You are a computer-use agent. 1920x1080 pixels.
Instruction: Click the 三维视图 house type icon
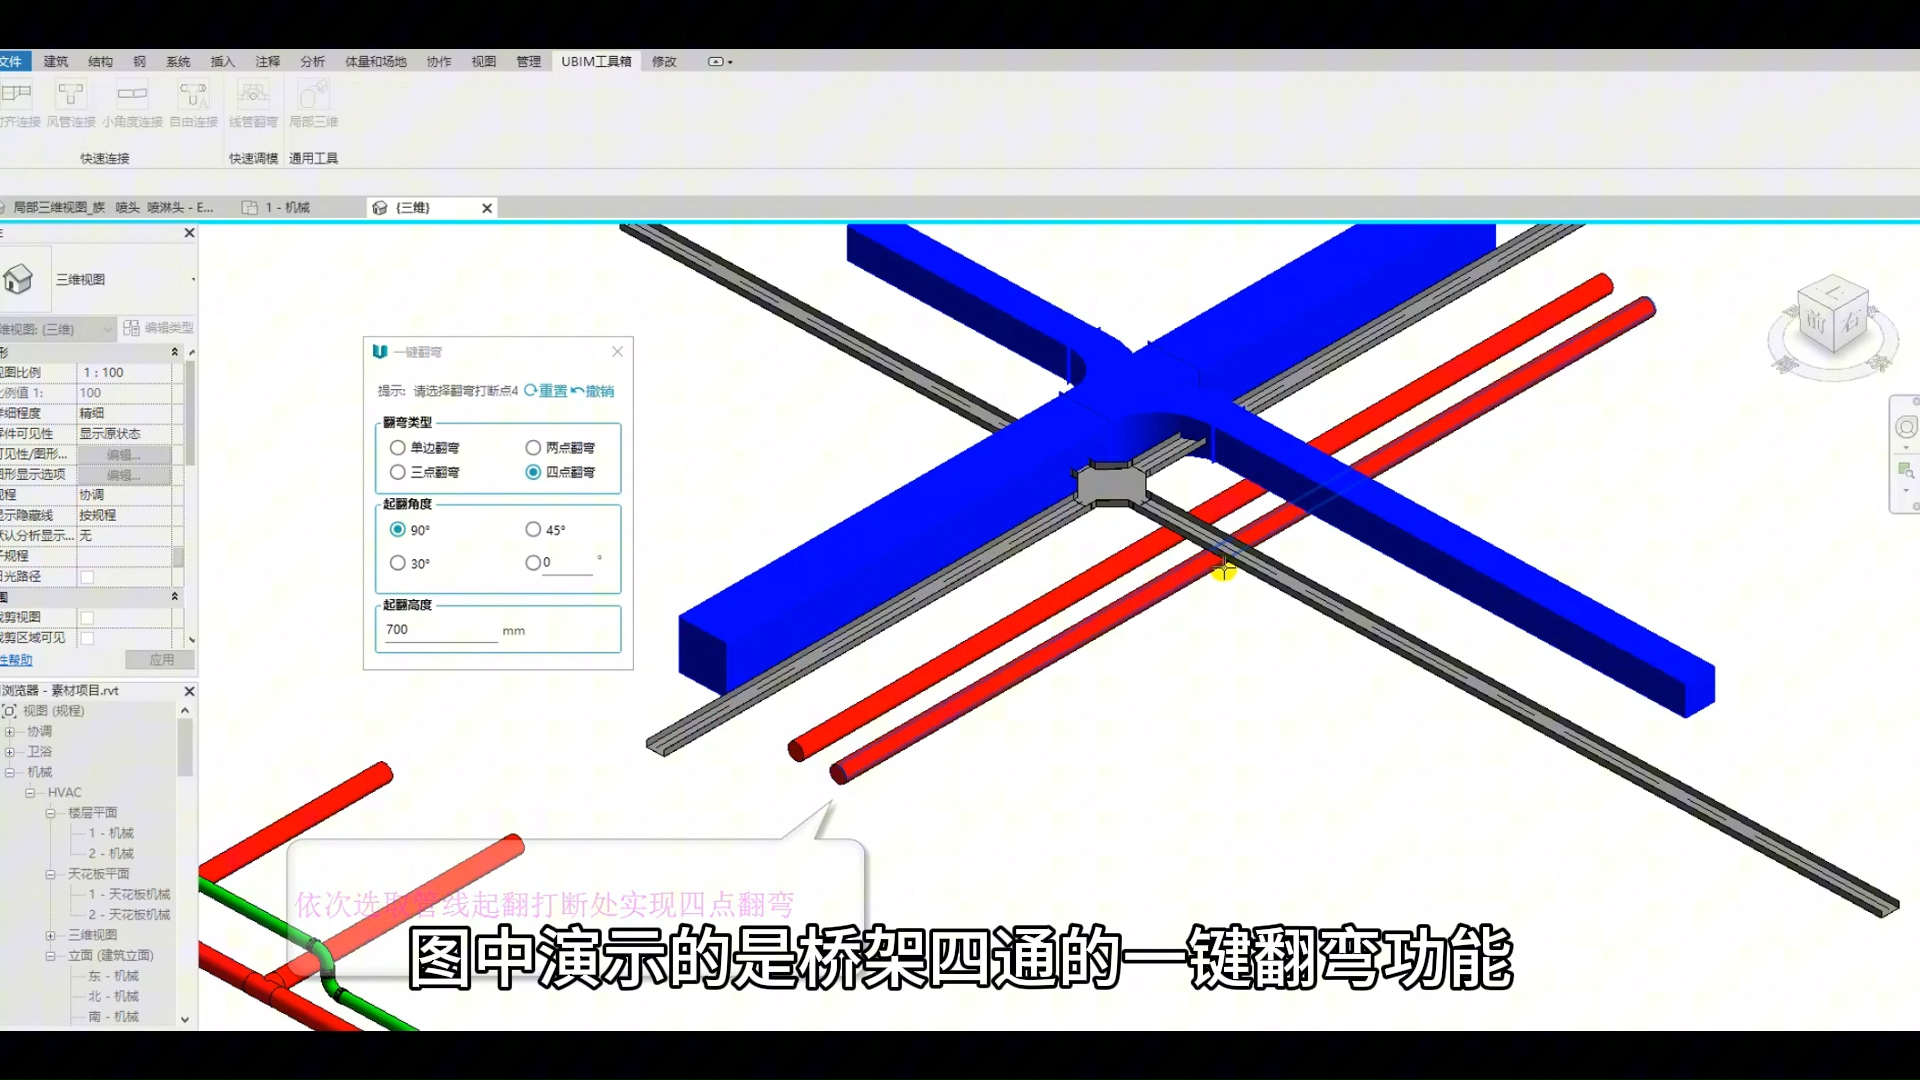coord(18,279)
